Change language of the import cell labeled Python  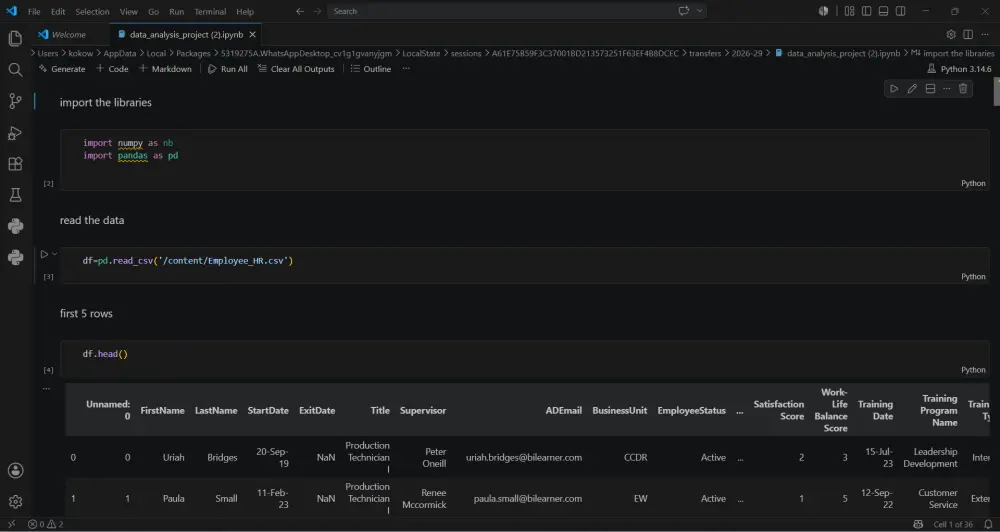tap(973, 183)
